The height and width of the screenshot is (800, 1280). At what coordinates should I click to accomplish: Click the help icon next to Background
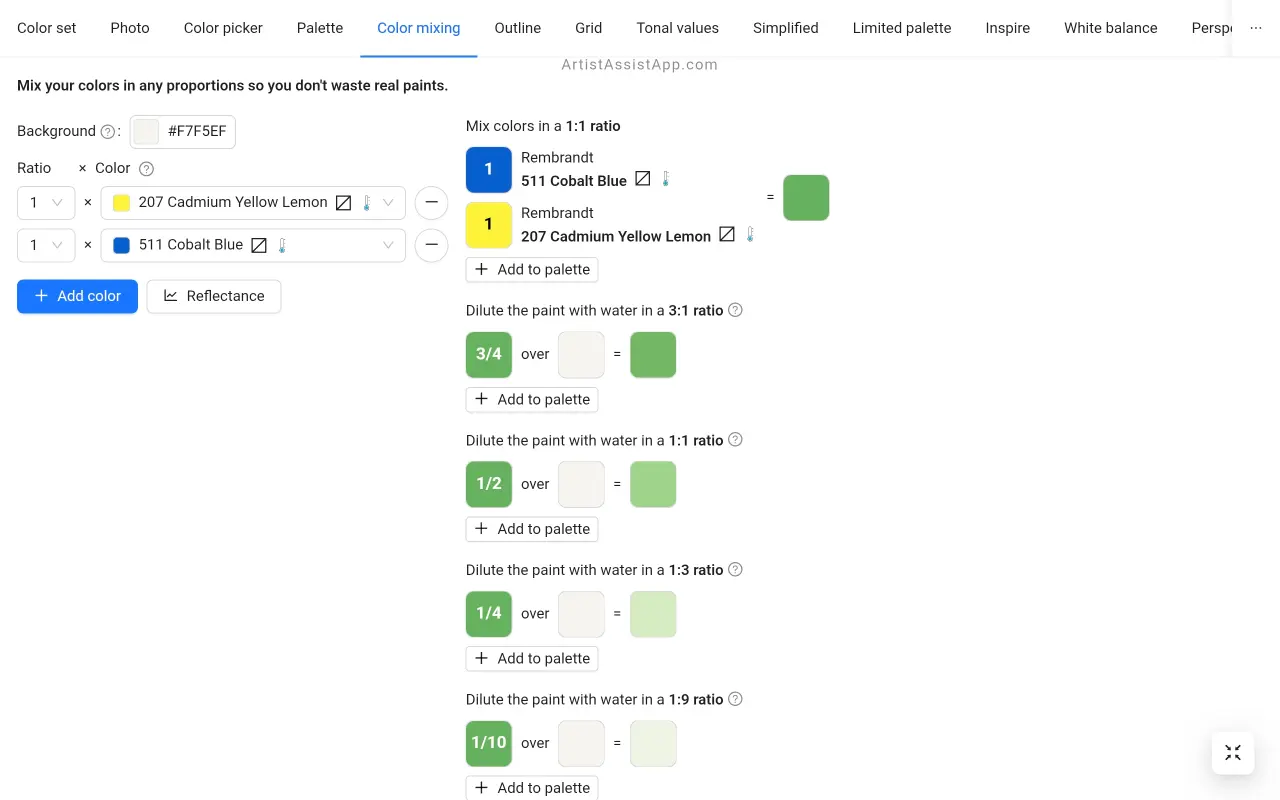108,132
